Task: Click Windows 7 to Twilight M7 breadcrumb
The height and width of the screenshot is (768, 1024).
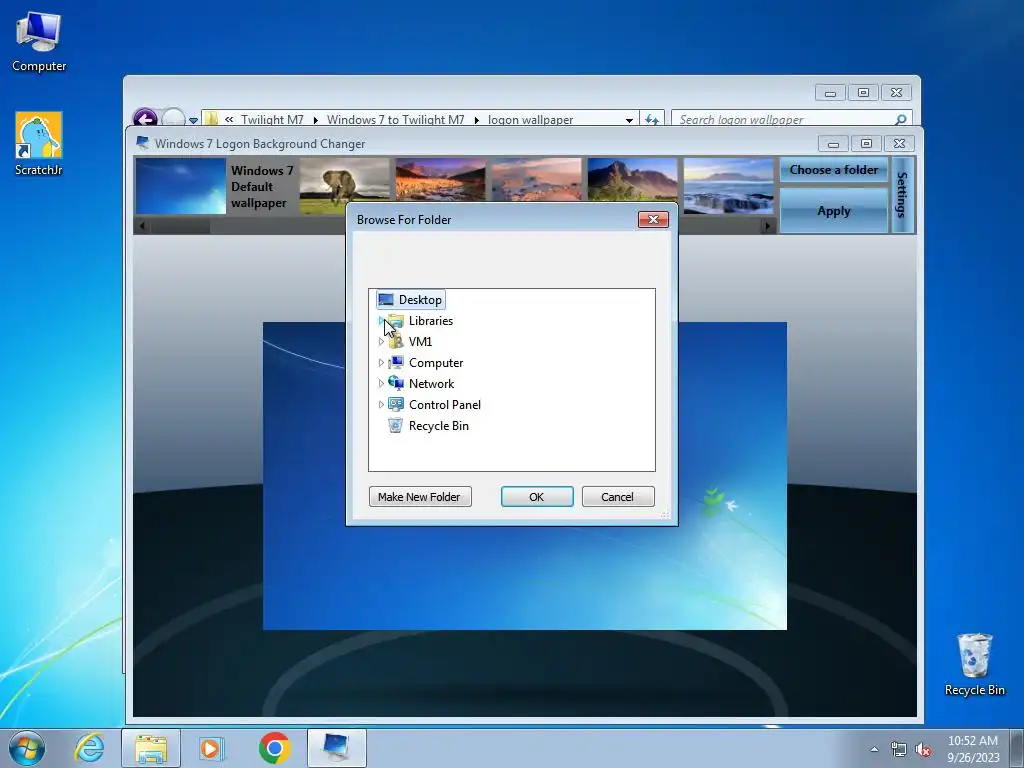Action: (x=395, y=120)
